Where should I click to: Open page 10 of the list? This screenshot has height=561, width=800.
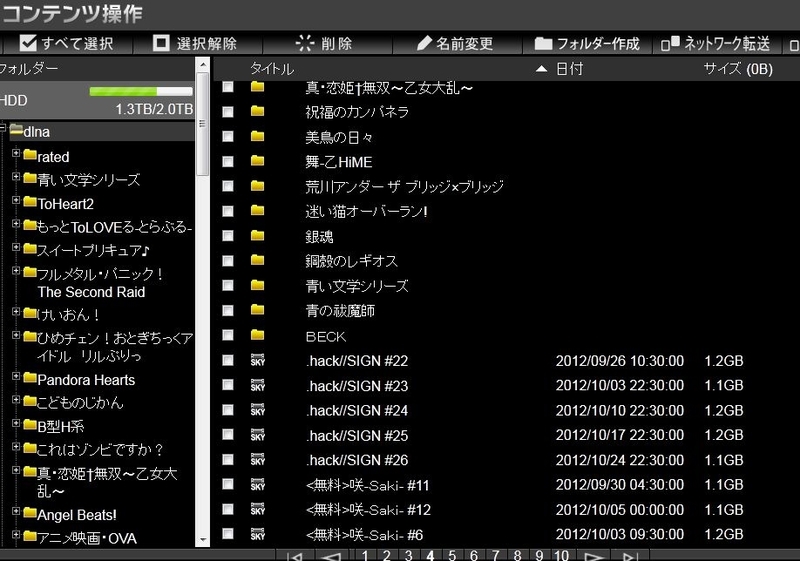point(561,555)
